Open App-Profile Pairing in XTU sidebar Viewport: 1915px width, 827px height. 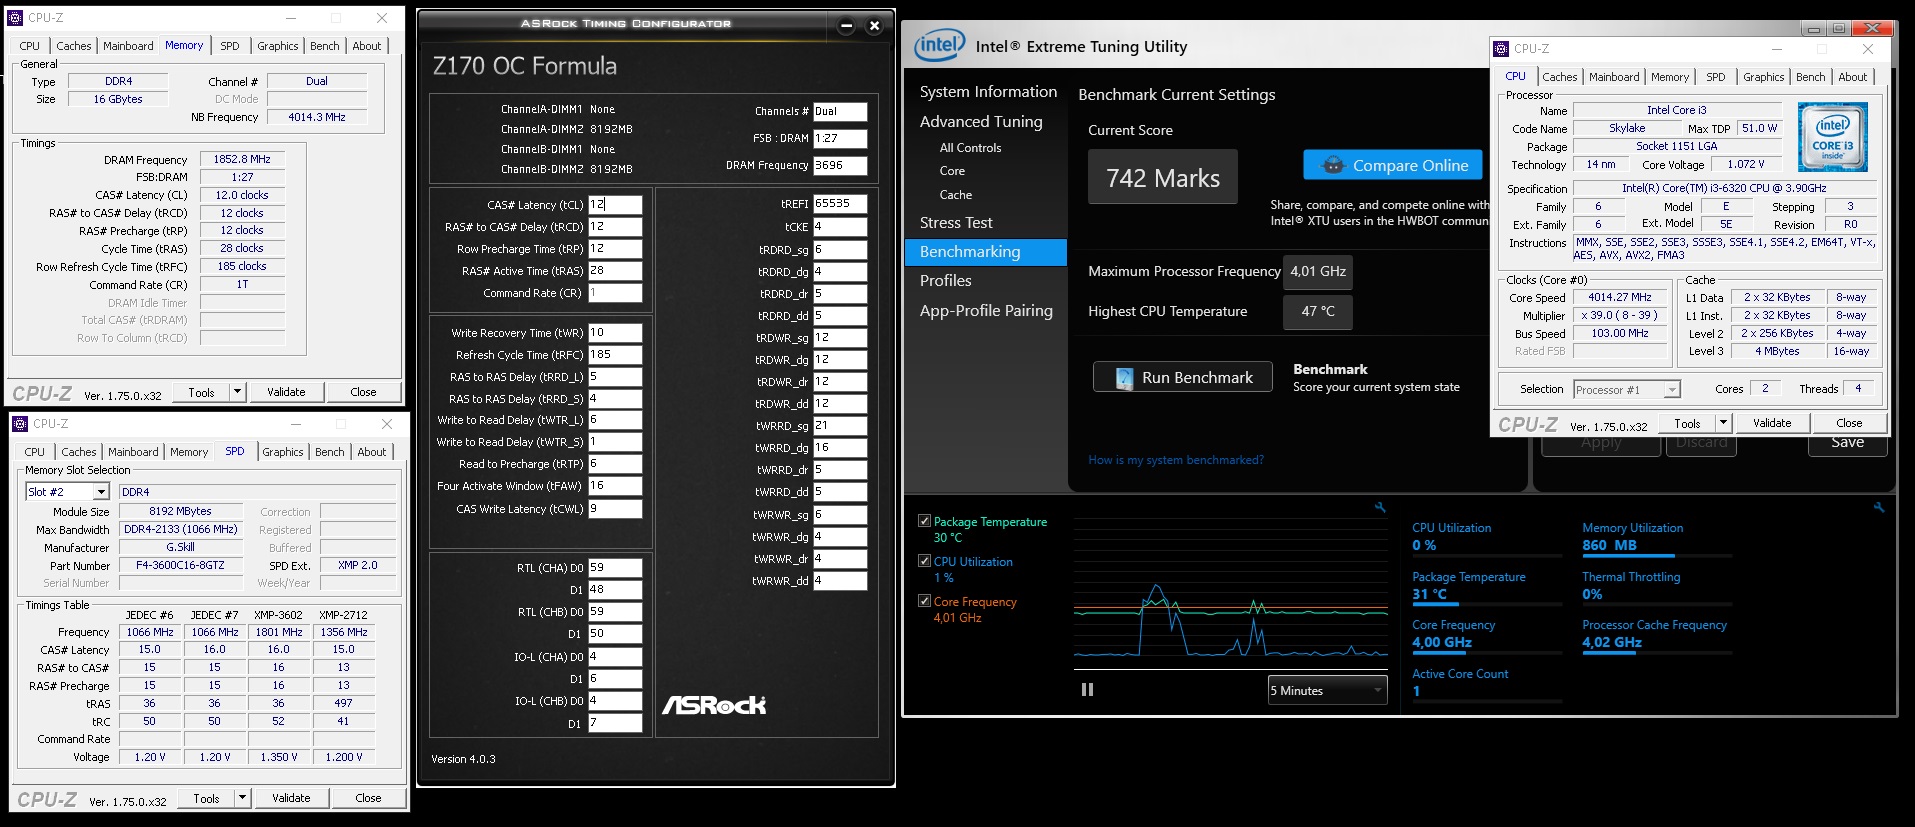pos(986,310)
